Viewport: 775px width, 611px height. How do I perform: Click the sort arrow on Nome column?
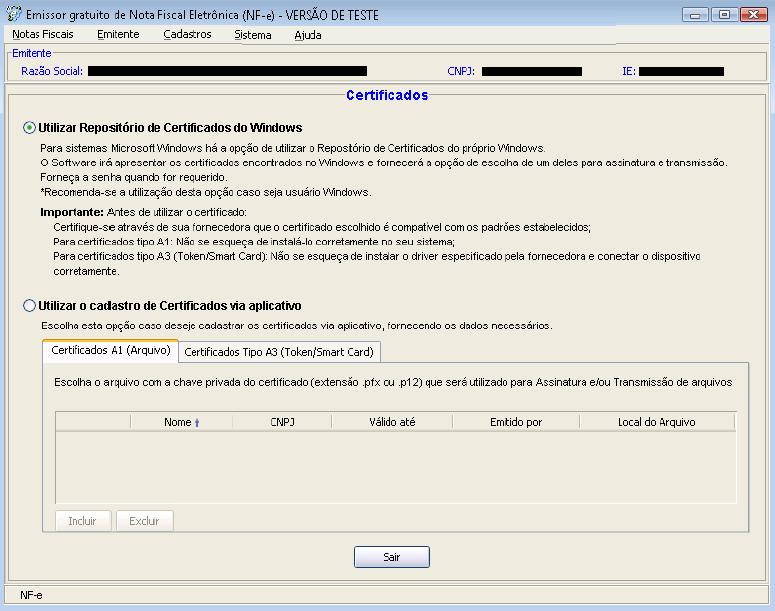(x=197, y=423)
